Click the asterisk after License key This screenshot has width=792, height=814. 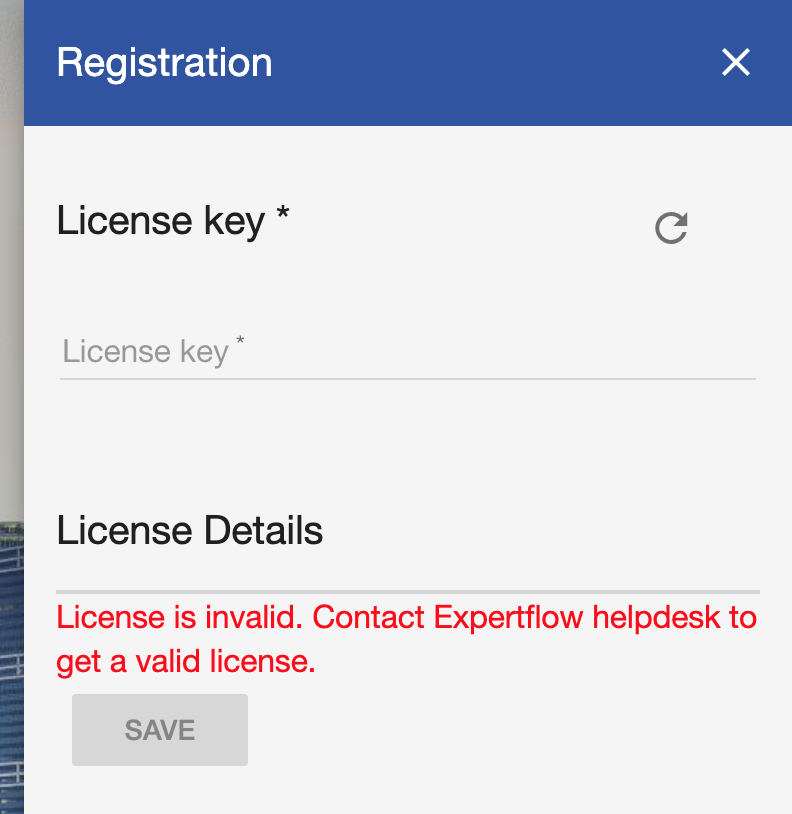tap(282, 216)
